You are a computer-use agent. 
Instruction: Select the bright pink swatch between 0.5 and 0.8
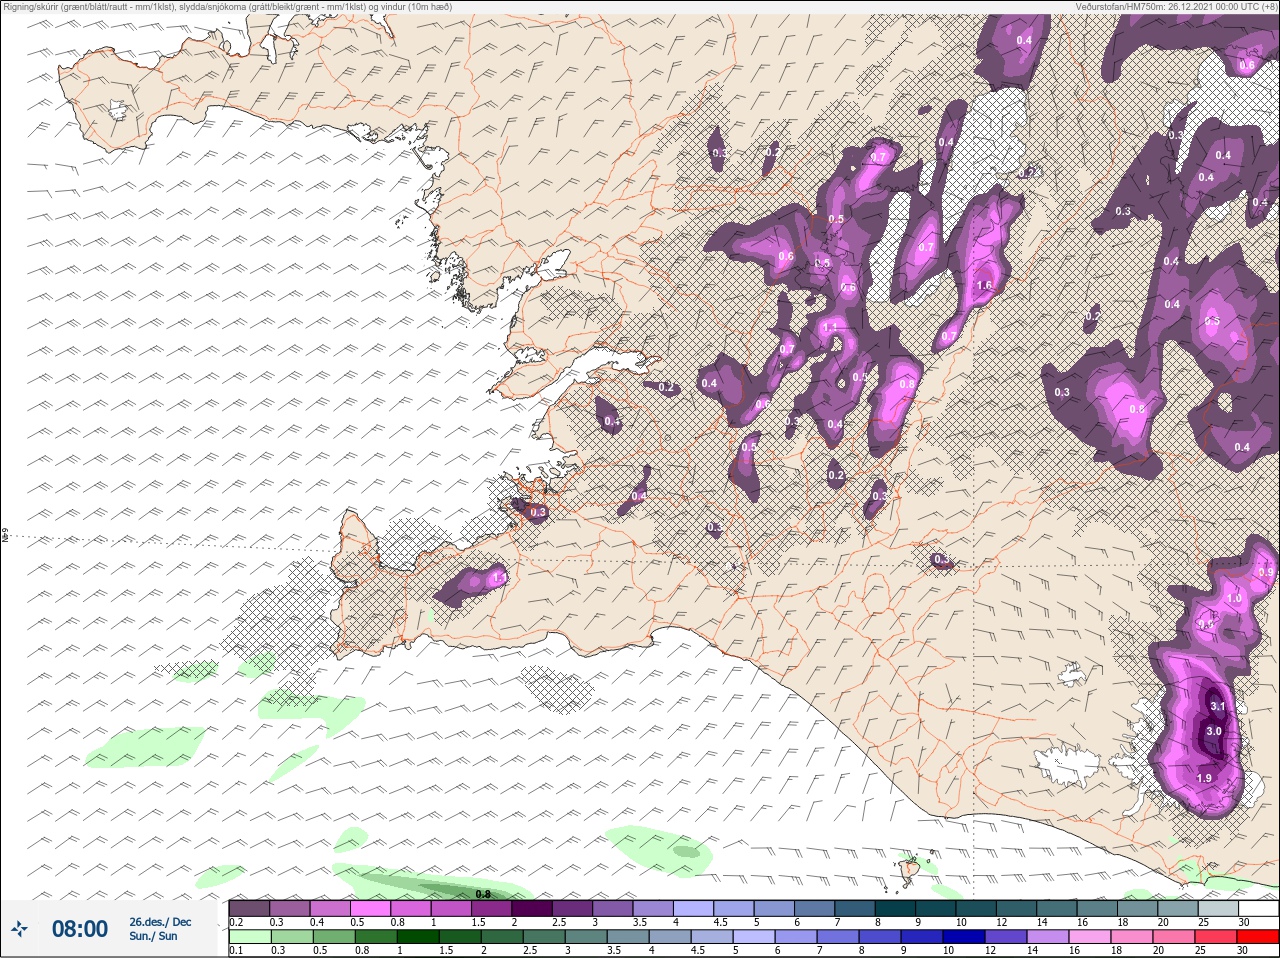tap(371, 908)
